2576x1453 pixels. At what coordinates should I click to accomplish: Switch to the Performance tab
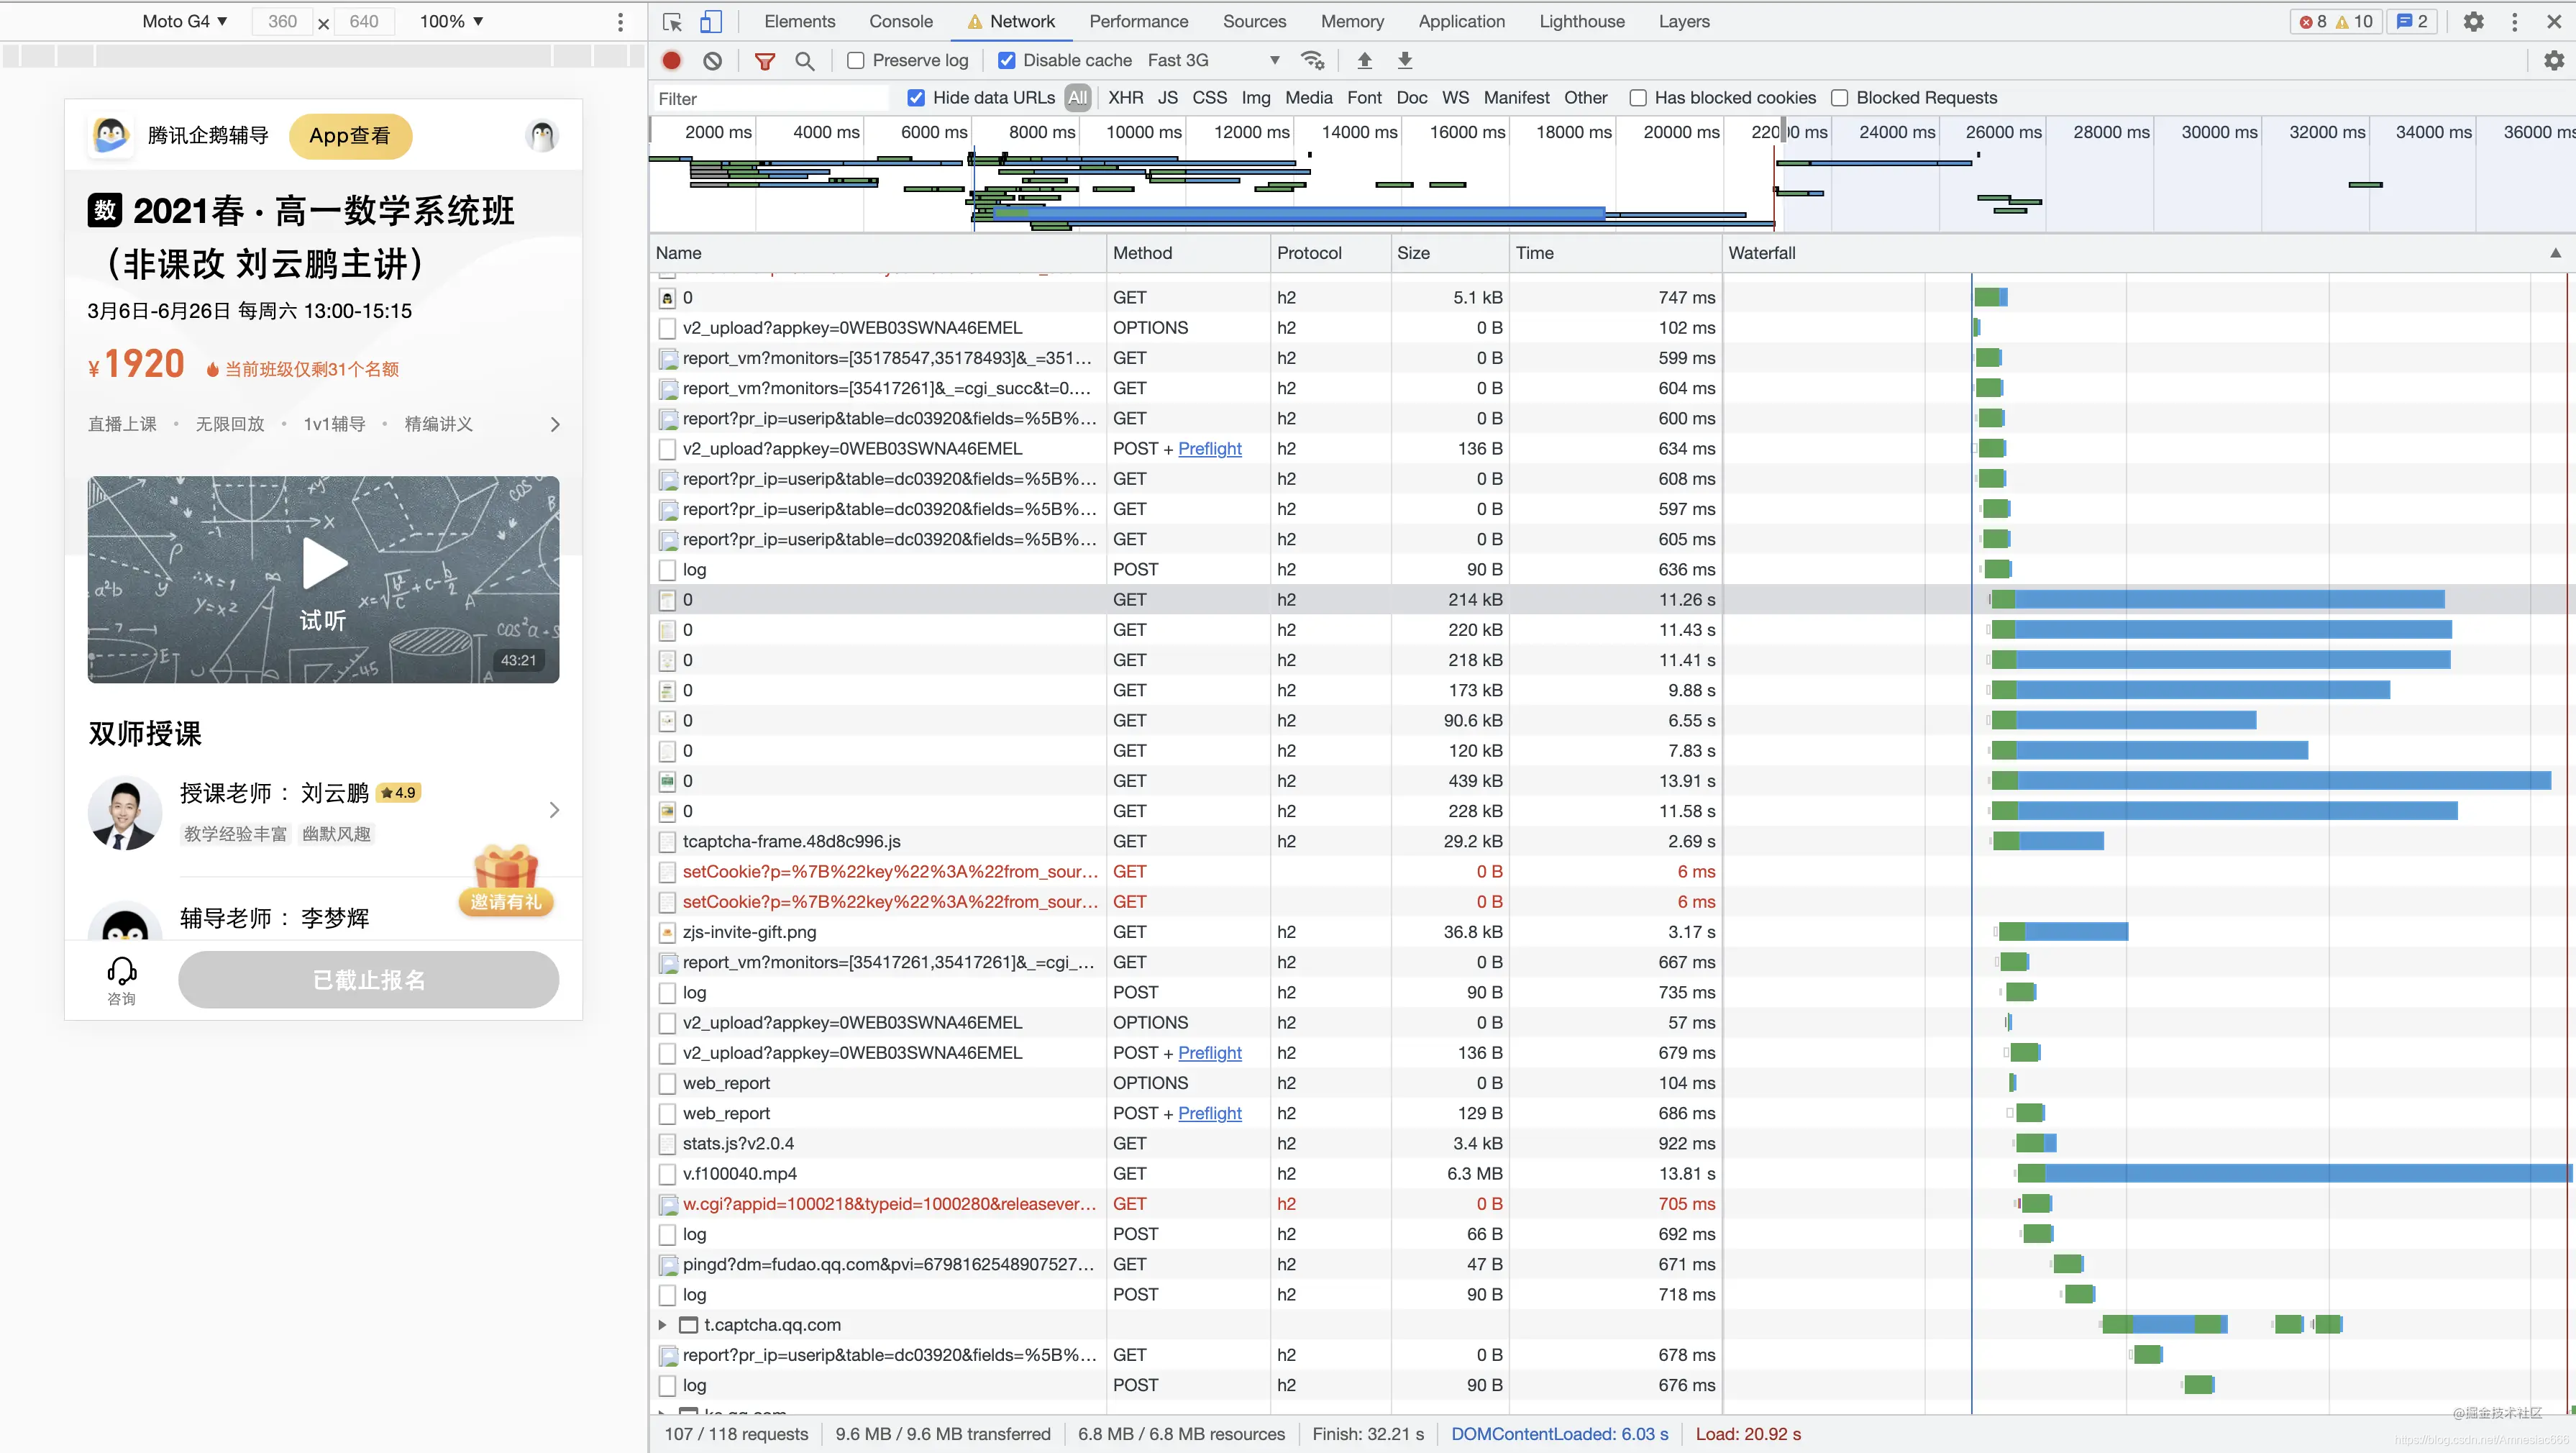click(1138, 21)
